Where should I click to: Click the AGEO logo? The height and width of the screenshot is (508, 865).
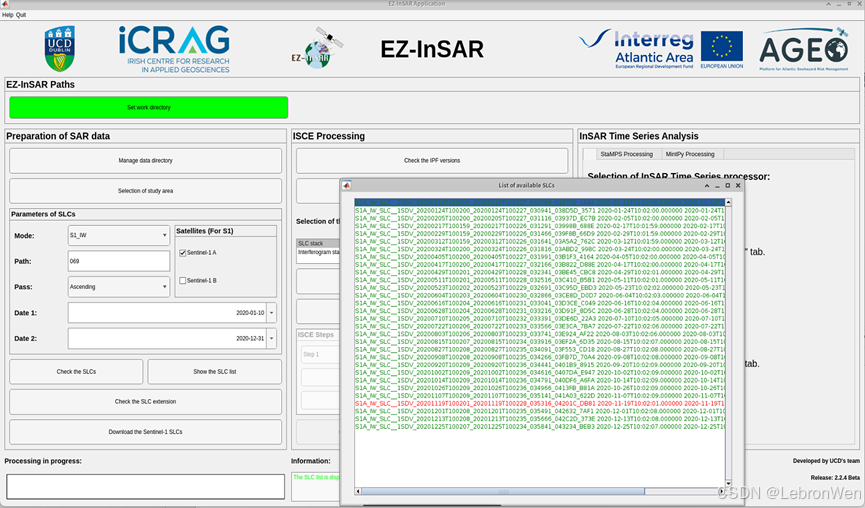(804, 49)
